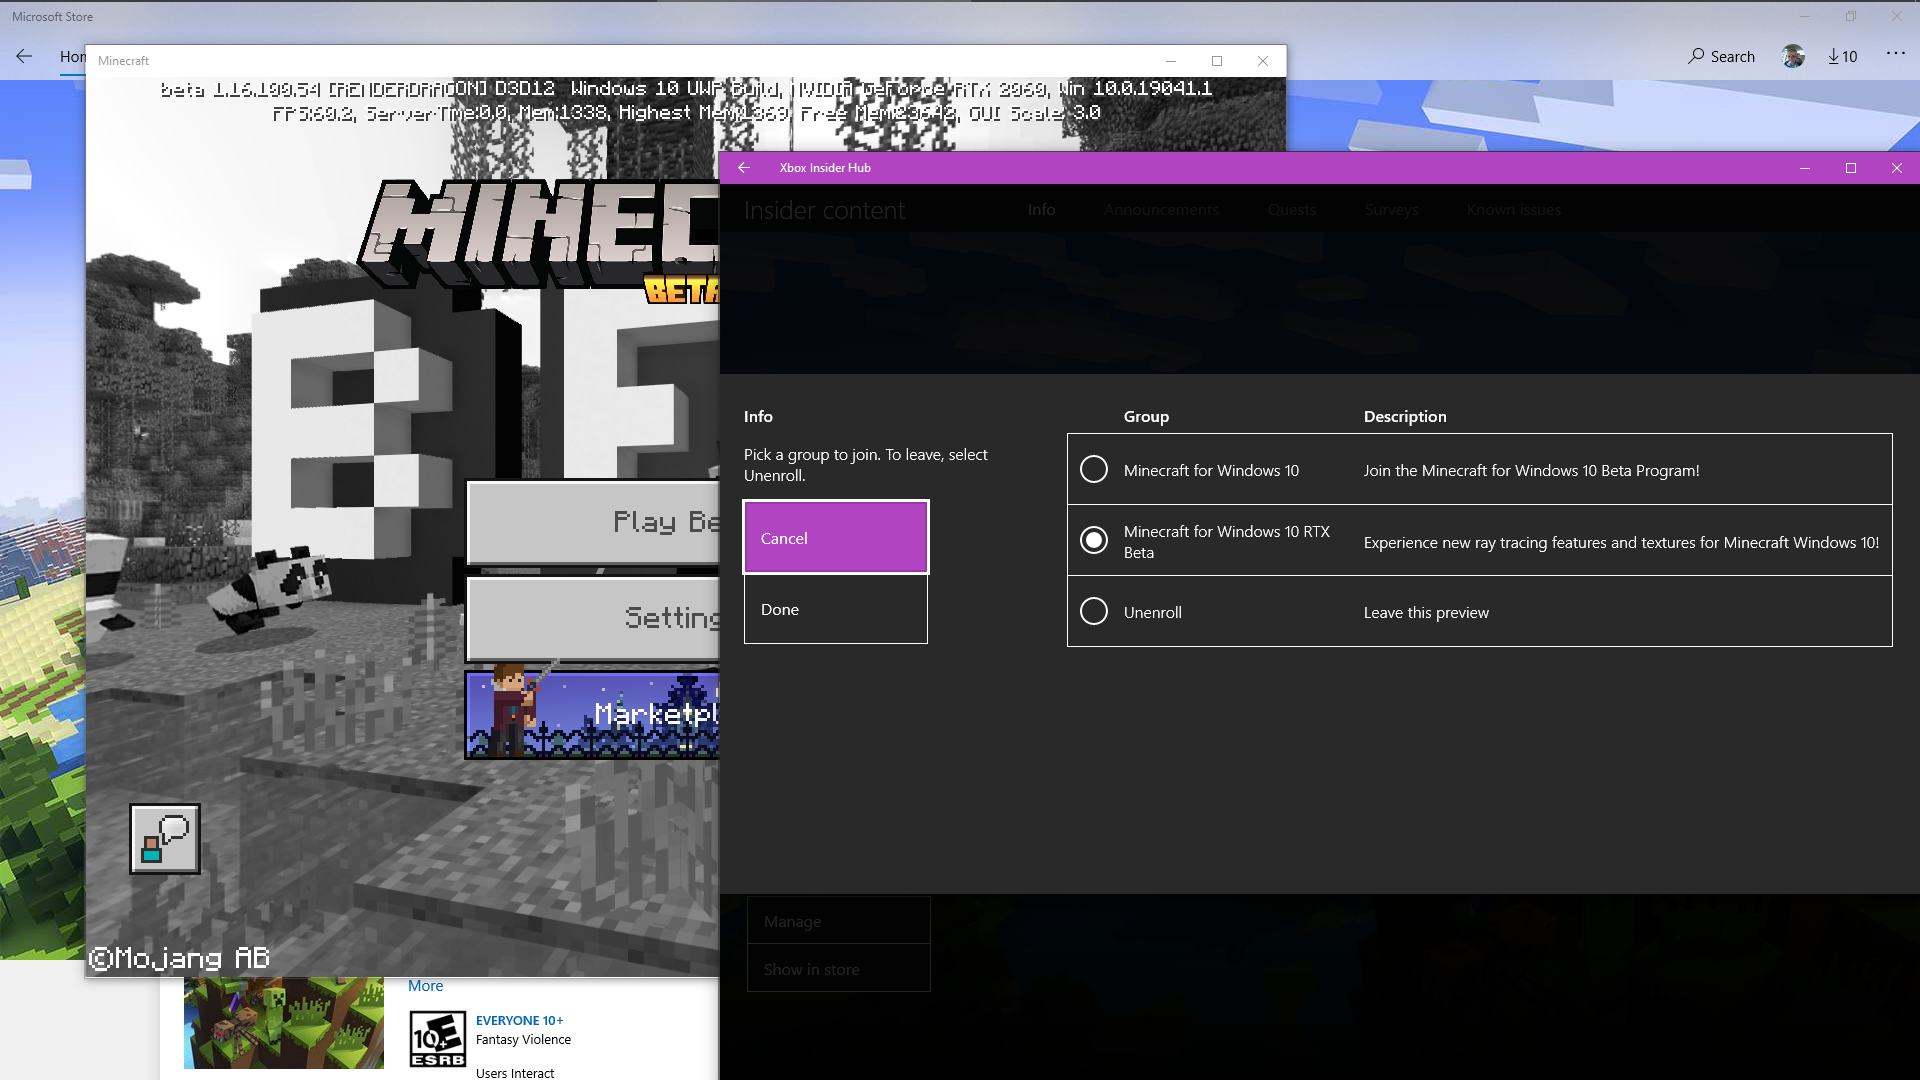Switch to the Quests tab
Screen dimensions: 1920x1080
tap(1291, 210)
